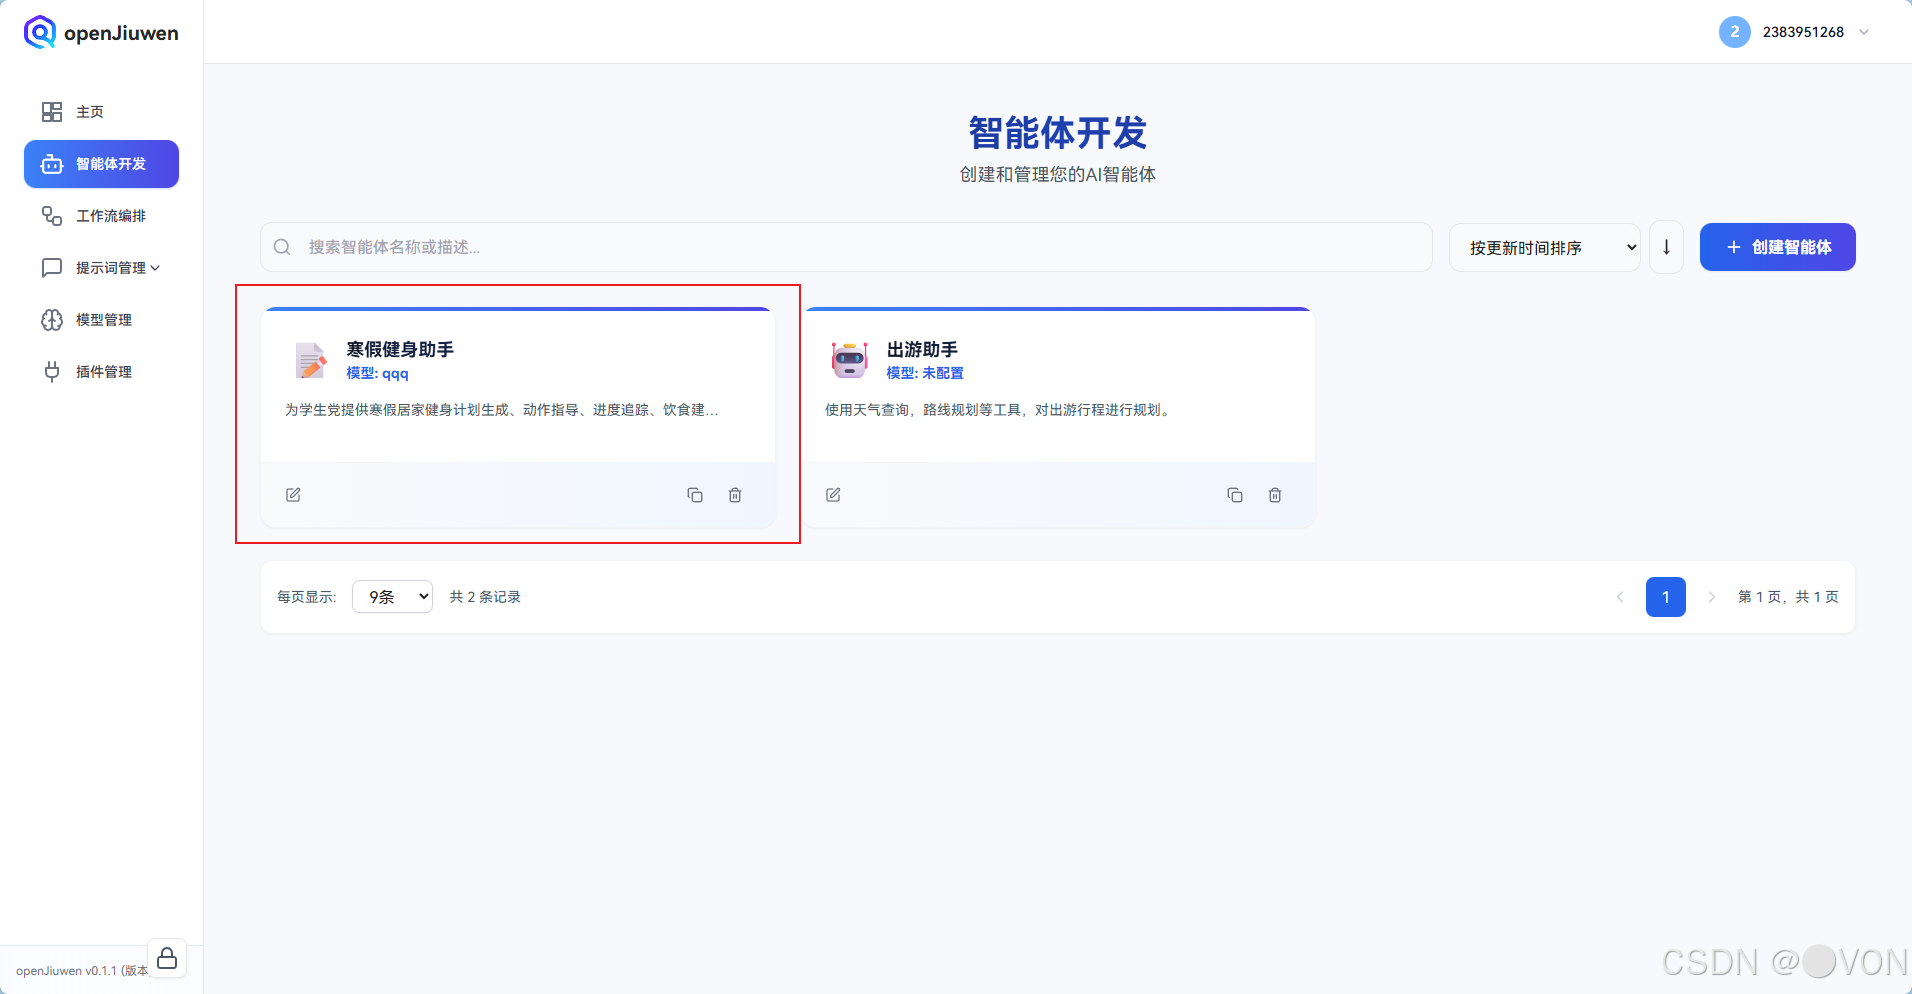Open the per-page count dropdown showing 9条
Screen dimensions: 1912x994
coord(391,596)
